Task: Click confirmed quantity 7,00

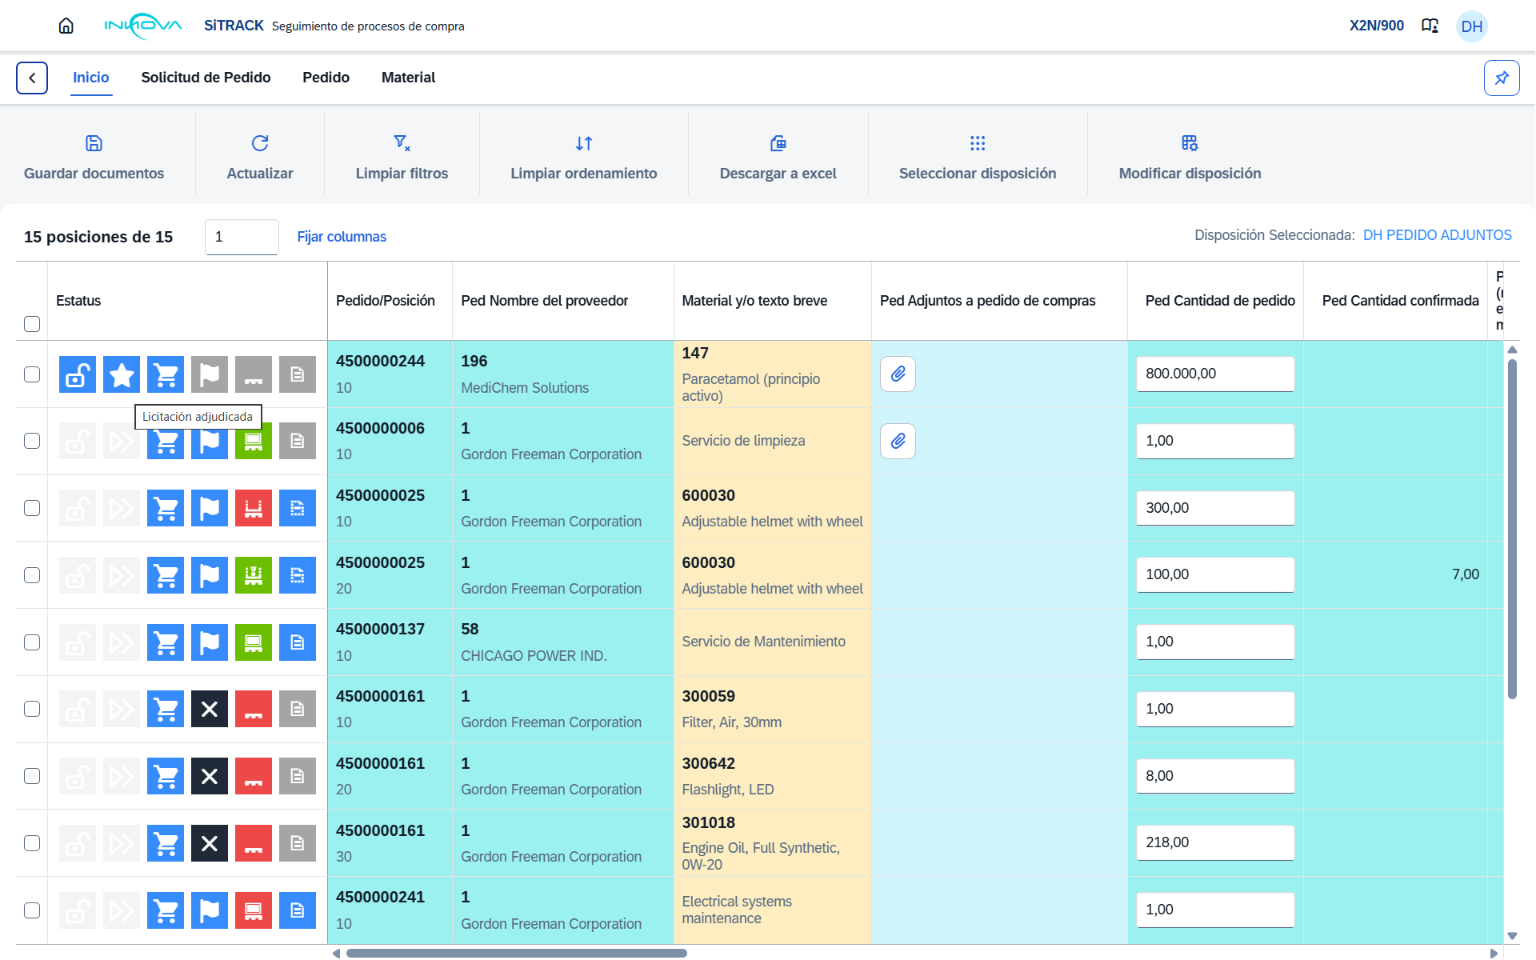Action: click(x=1465, y=574)
